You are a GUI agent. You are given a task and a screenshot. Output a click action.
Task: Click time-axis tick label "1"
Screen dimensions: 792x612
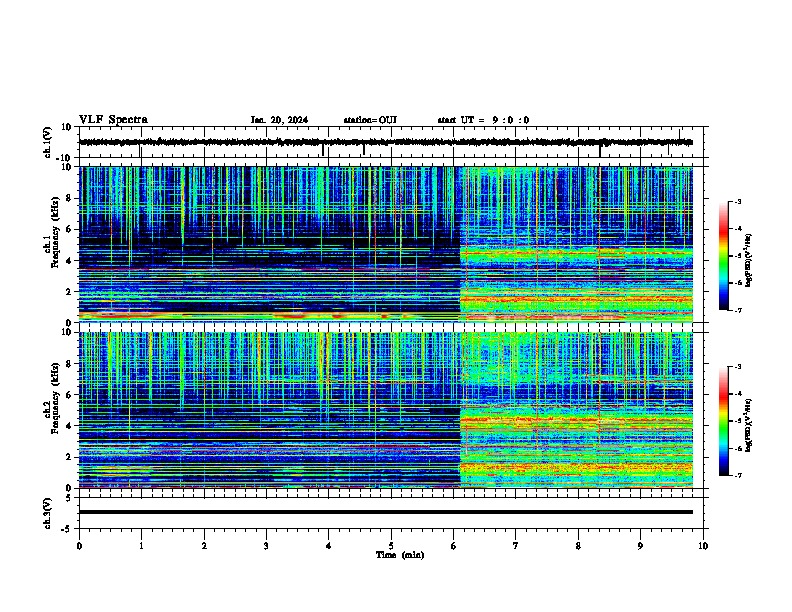coord(141,546)
